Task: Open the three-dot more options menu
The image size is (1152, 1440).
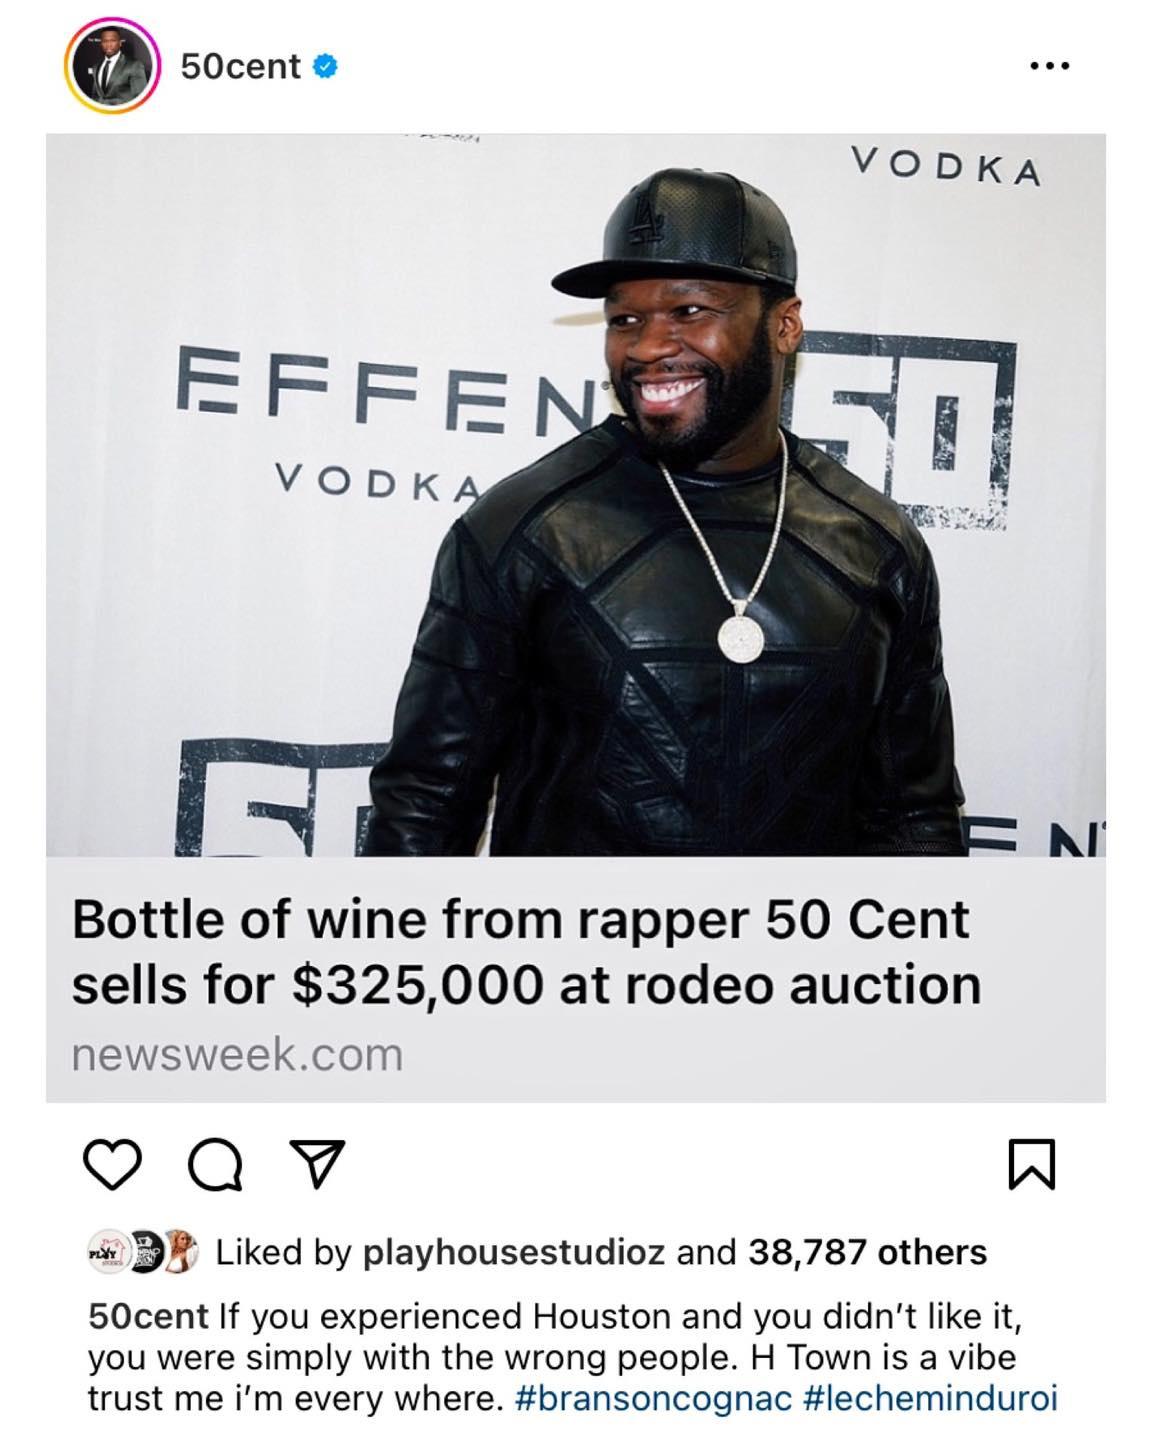Action: 1049,66
